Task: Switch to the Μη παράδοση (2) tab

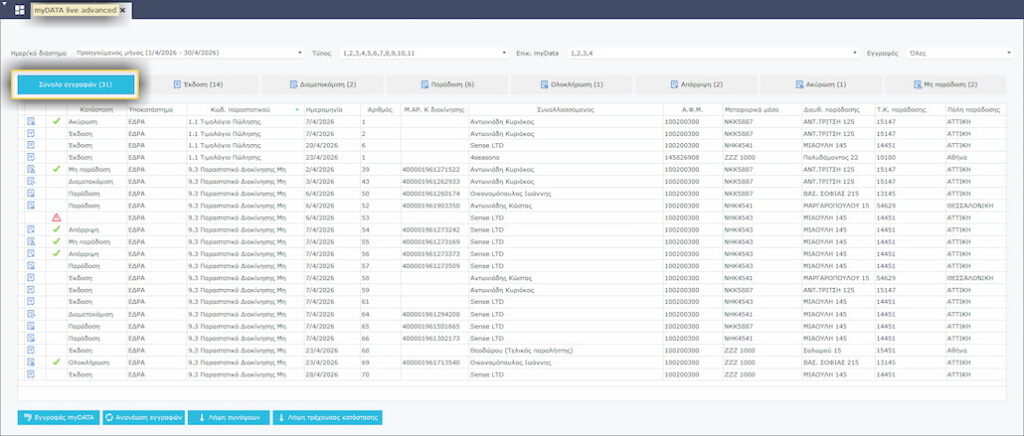Action: tap(945, 85)
